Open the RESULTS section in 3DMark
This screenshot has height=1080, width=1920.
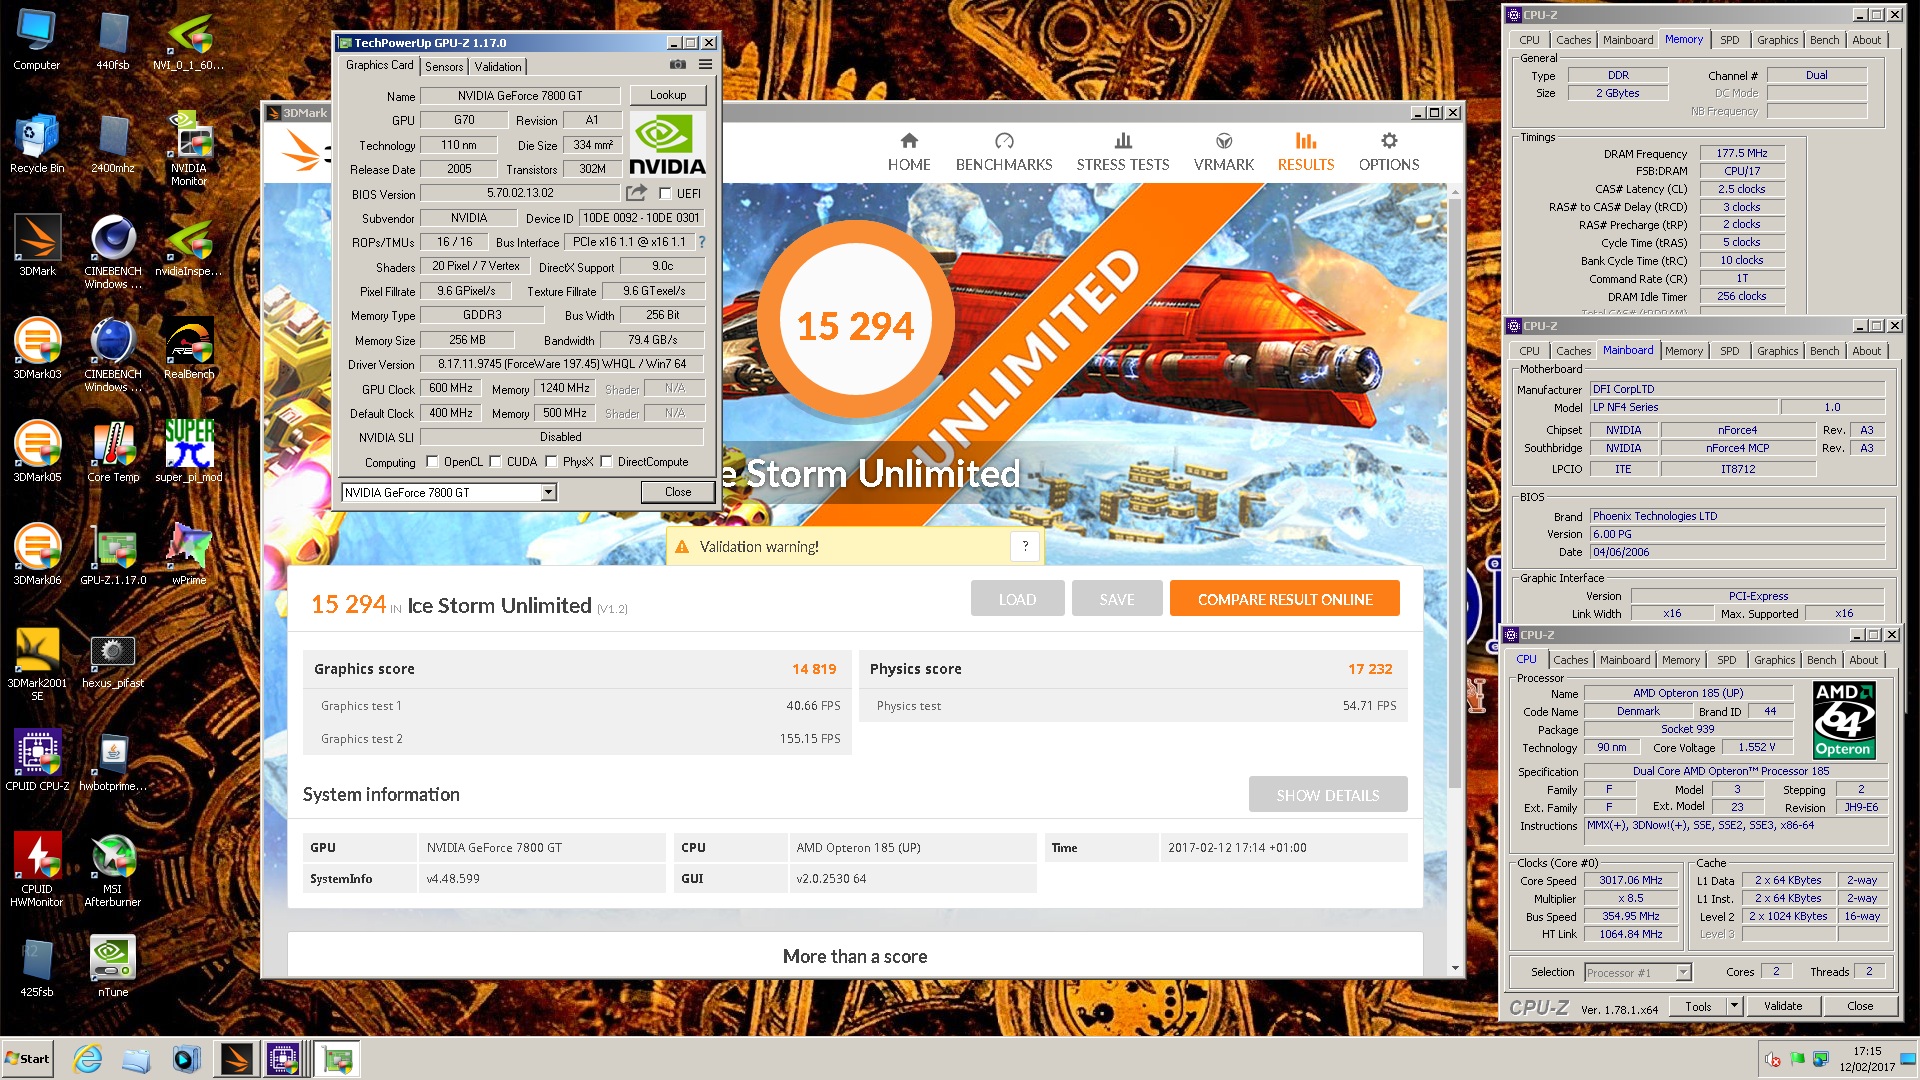click(1306, 152)
